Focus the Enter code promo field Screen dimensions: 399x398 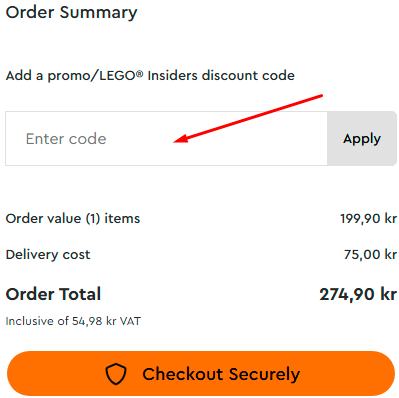click(166, 138)
